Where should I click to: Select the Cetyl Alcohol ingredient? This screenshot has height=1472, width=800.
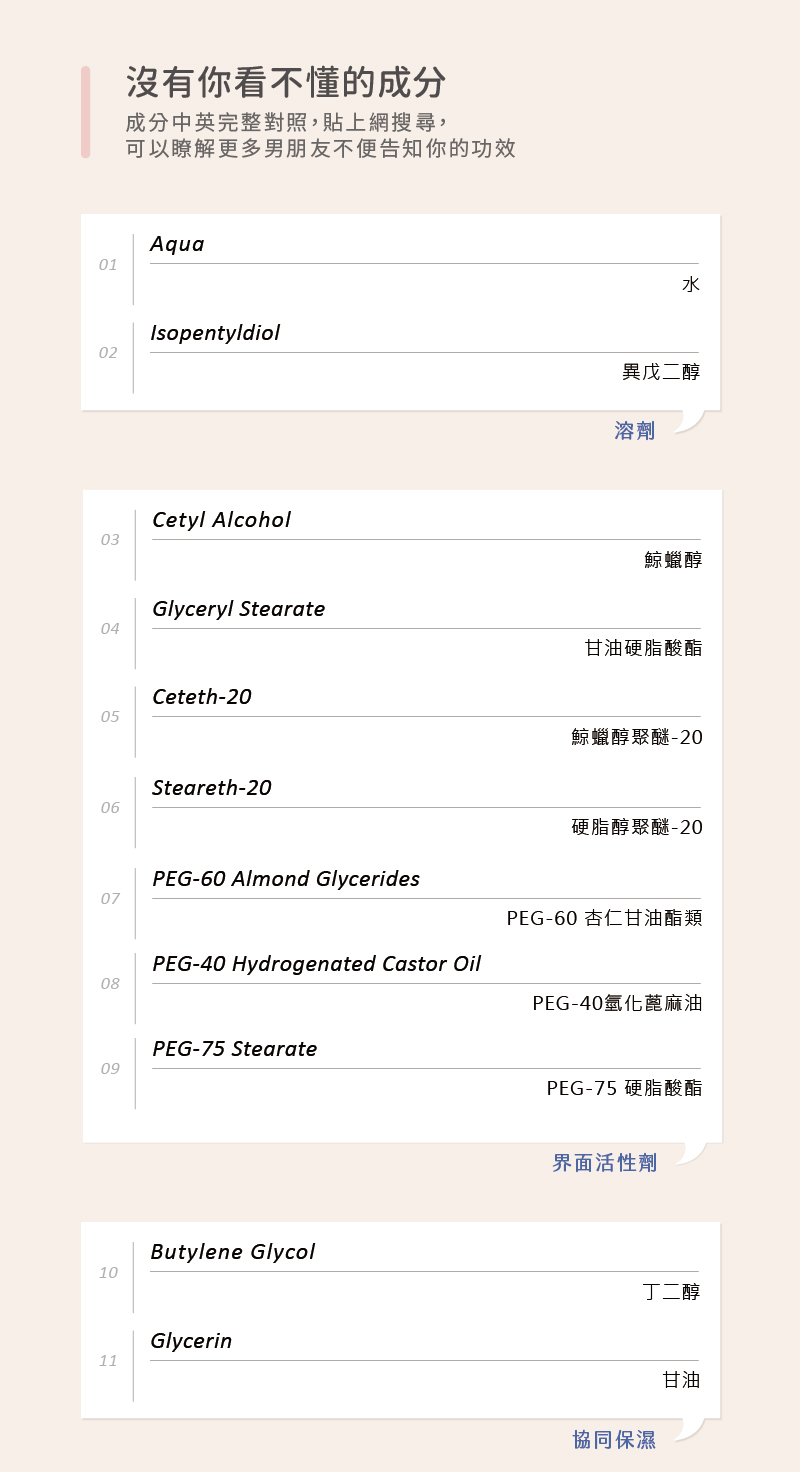click(x=221, y=520)
